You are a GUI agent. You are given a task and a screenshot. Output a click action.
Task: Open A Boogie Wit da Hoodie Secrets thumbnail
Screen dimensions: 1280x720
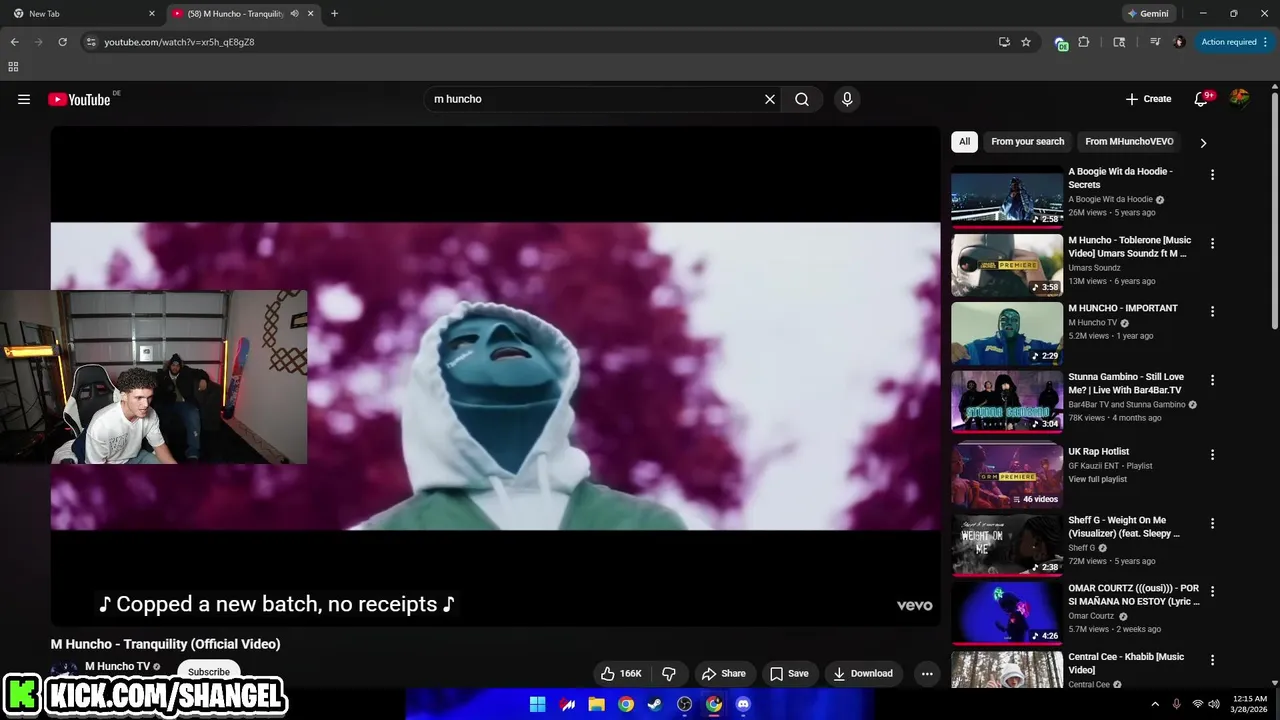(x=1007, y=196)
